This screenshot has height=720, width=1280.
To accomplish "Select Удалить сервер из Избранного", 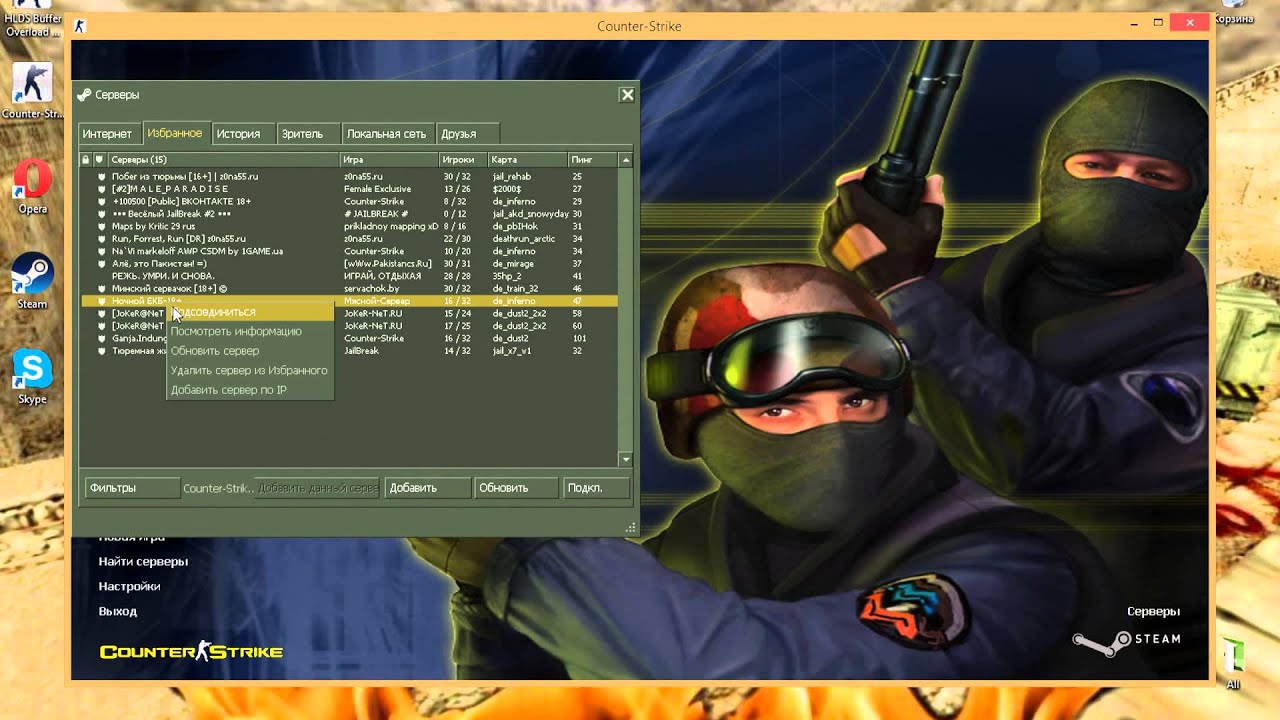I will 250,370.
